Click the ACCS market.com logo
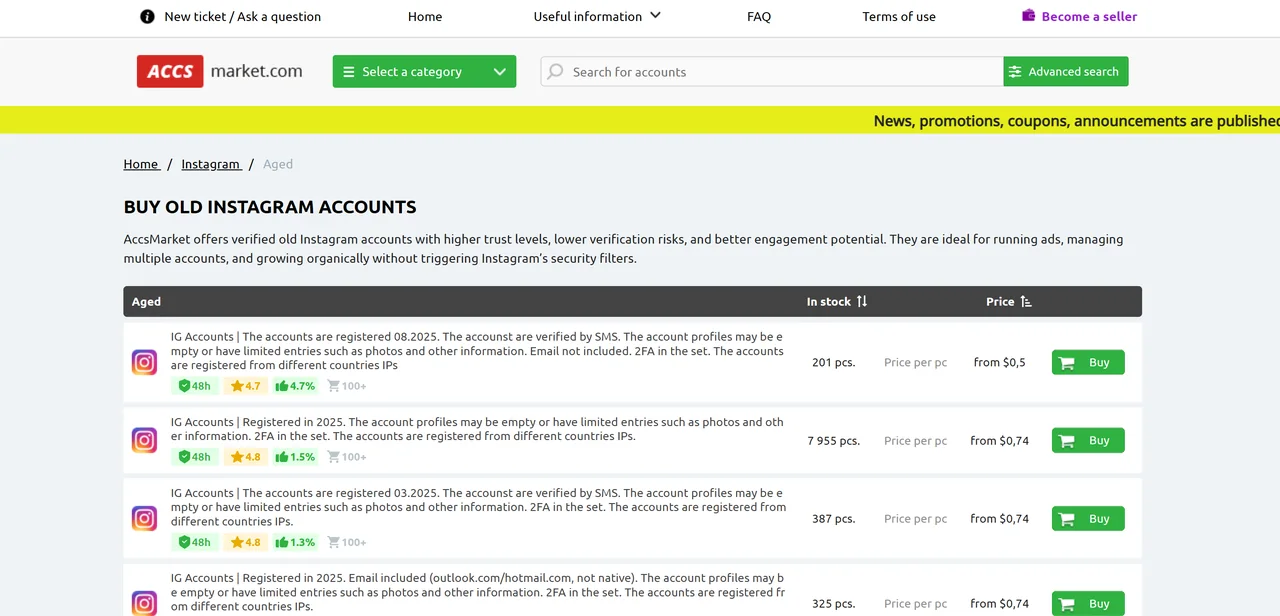Screen dimensions: 1280x616 coord(220,71)
